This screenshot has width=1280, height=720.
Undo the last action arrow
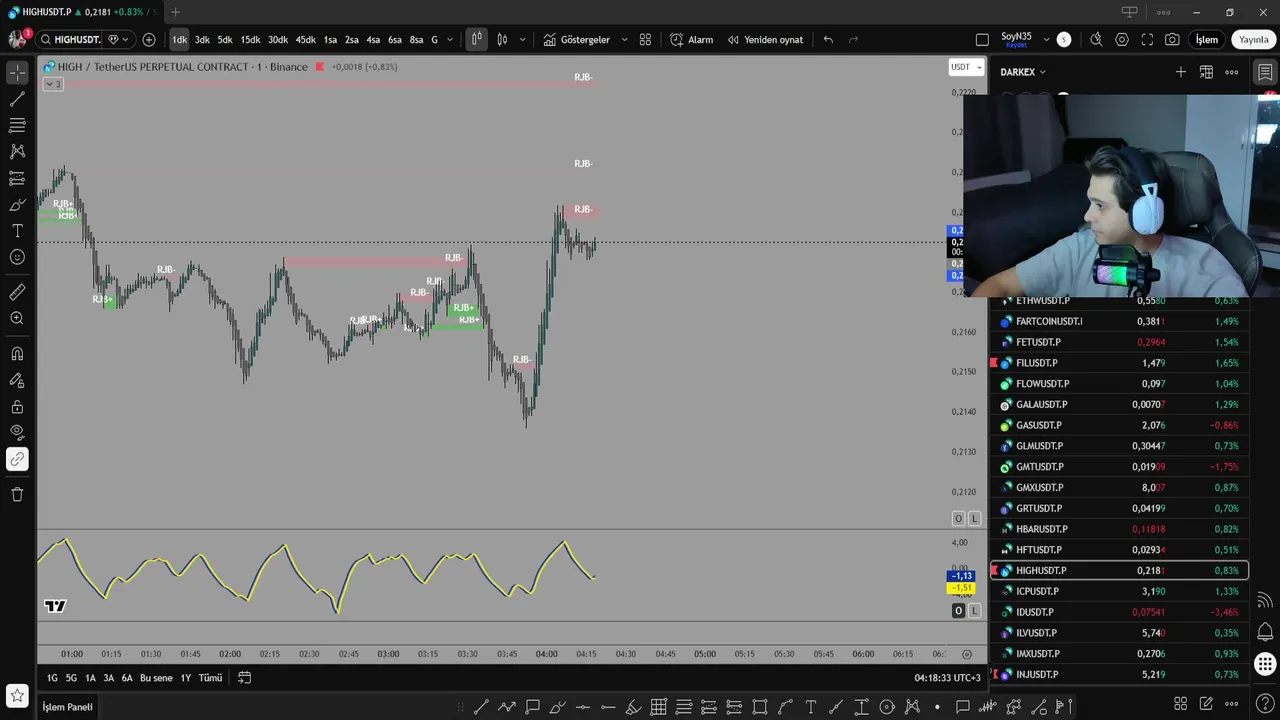pos(828,40)
